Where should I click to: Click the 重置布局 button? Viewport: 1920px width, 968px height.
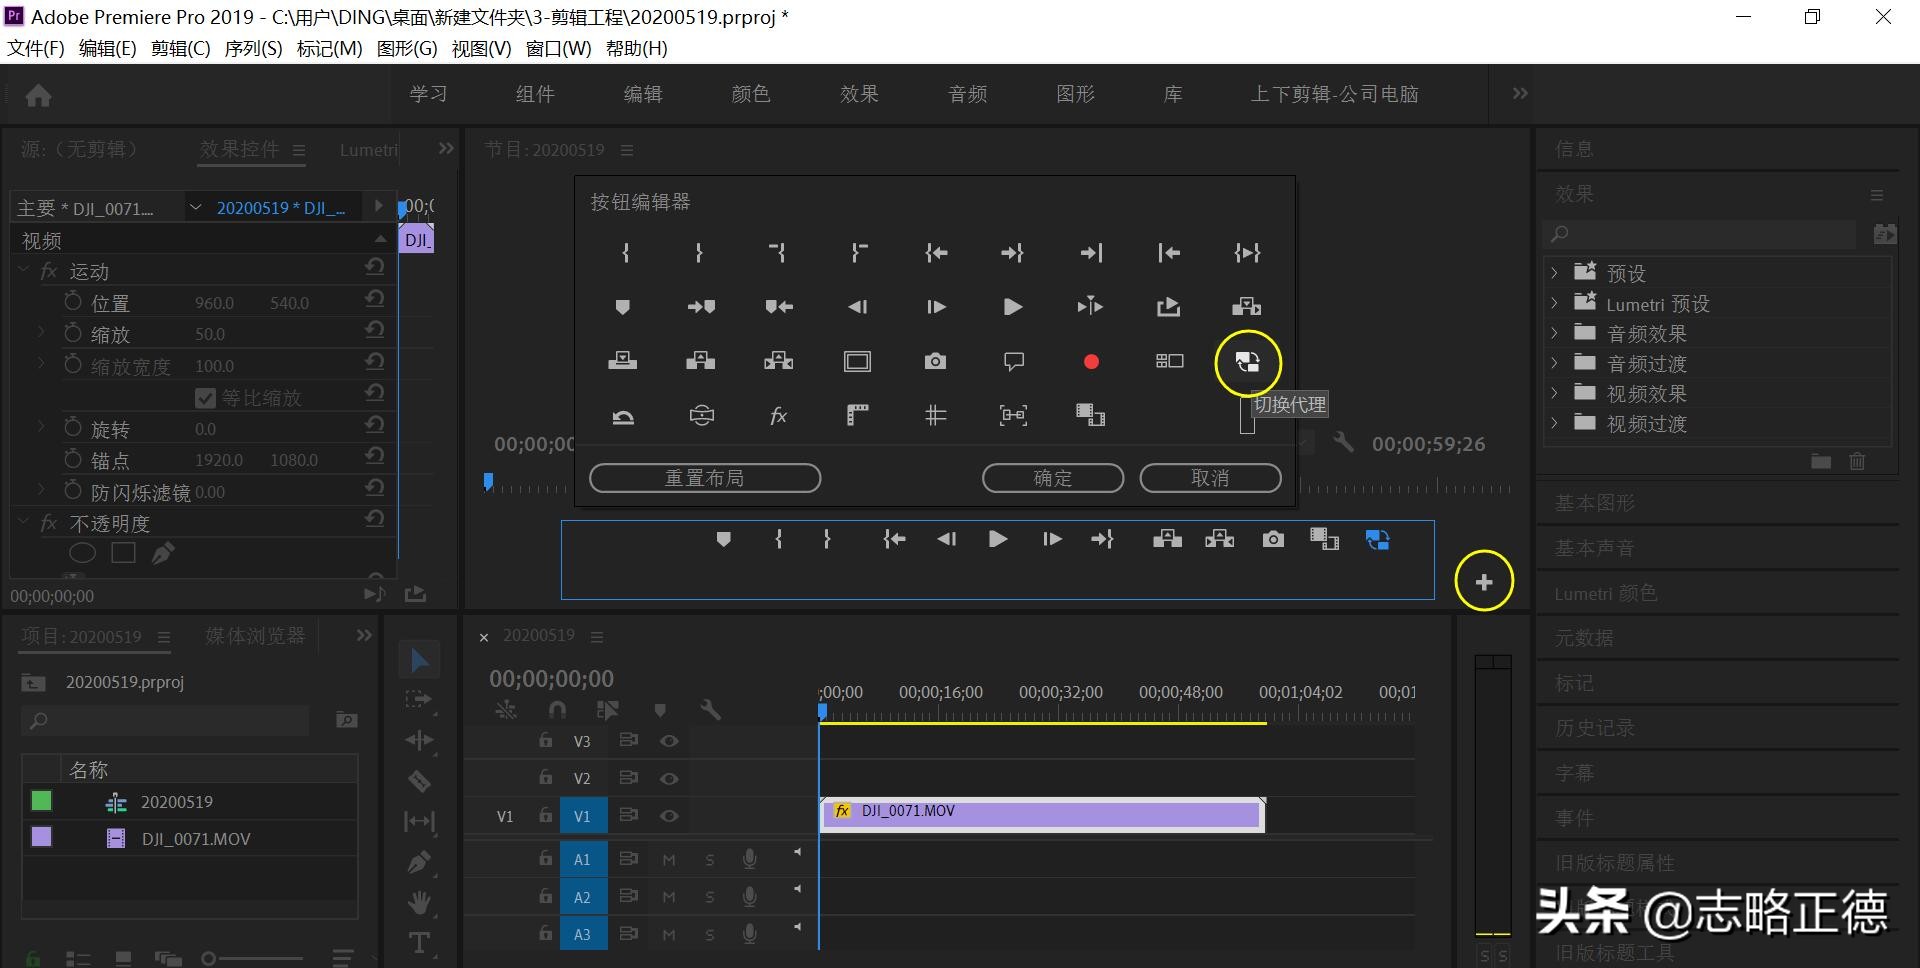point(705,477)
